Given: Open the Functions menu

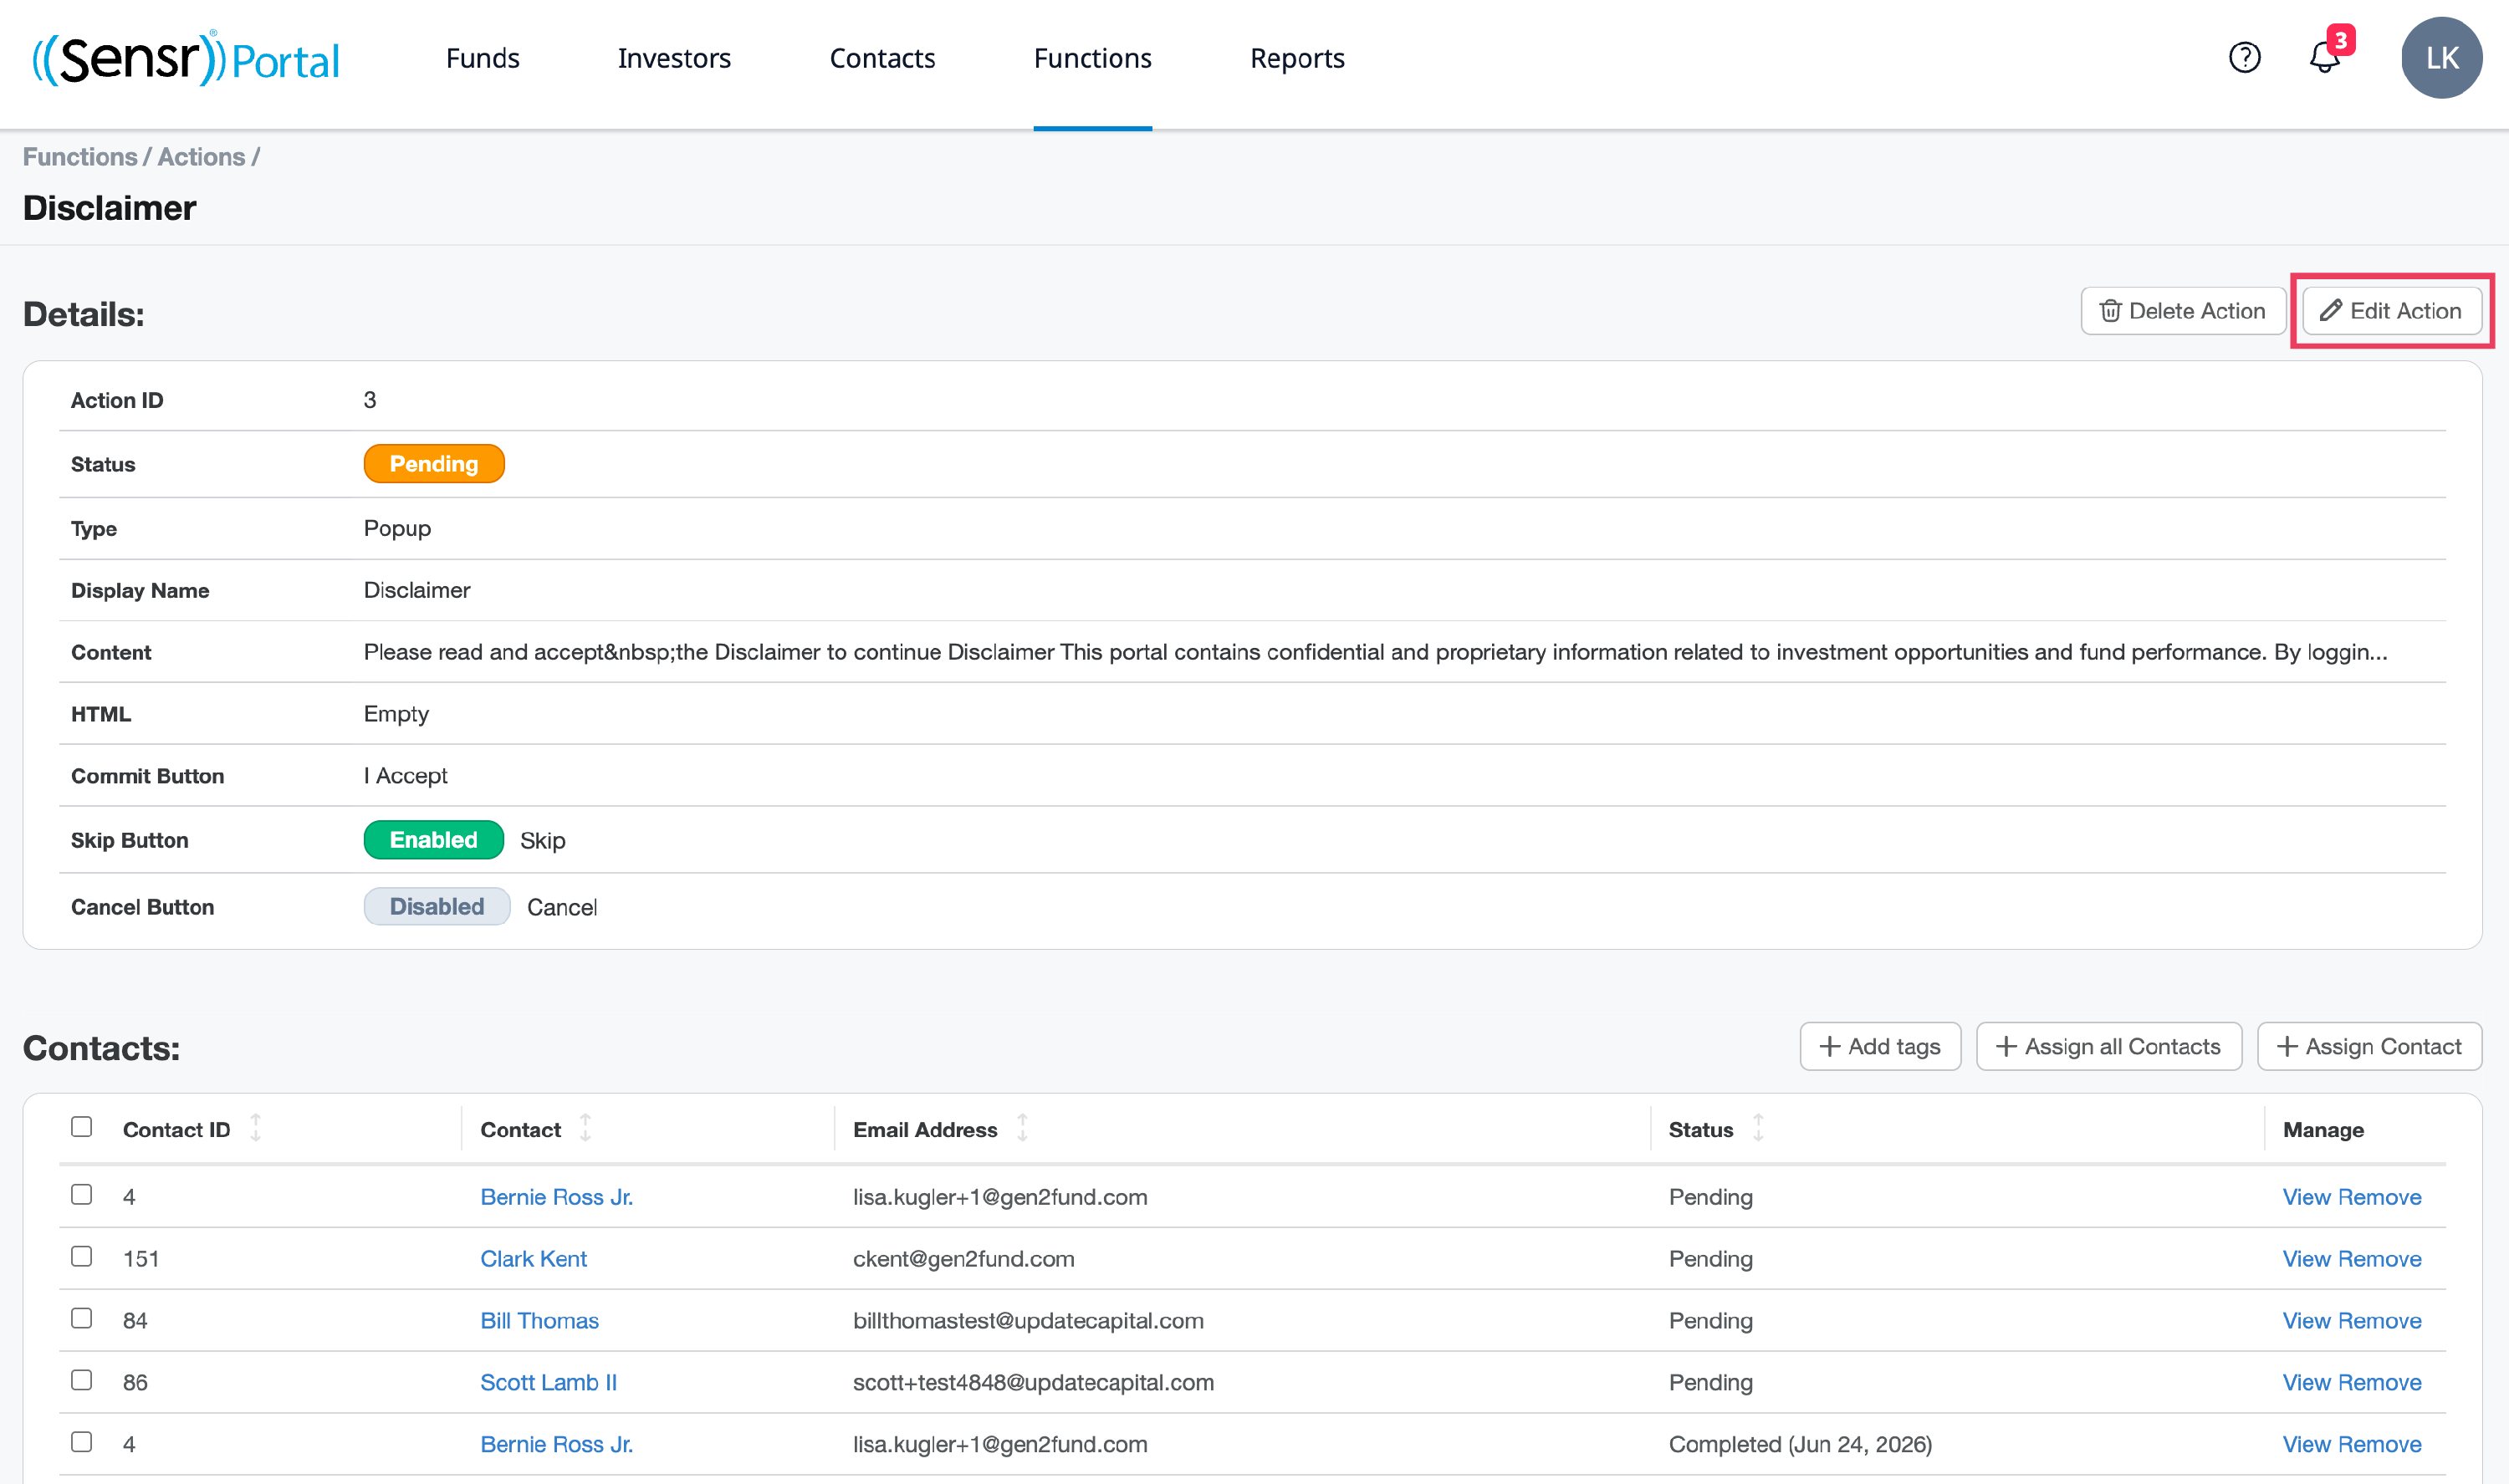Looking at the screenshot, I should 1093,58.
